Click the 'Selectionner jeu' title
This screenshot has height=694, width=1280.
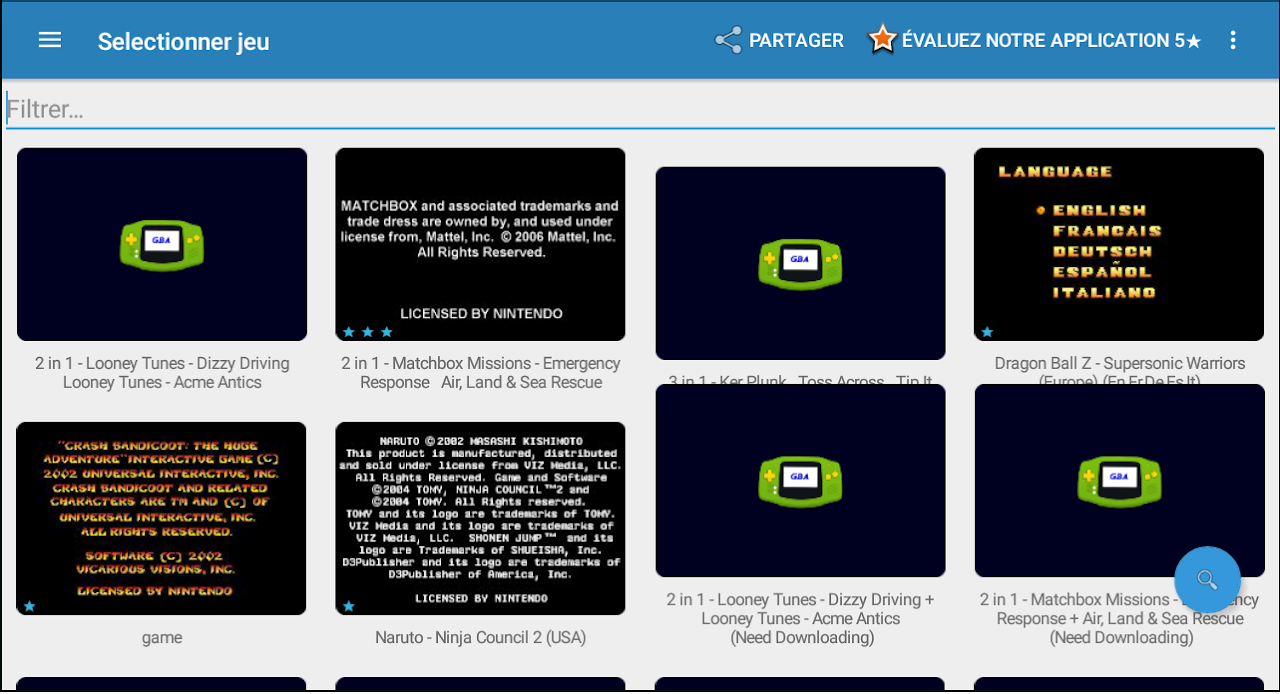point(184,41)
